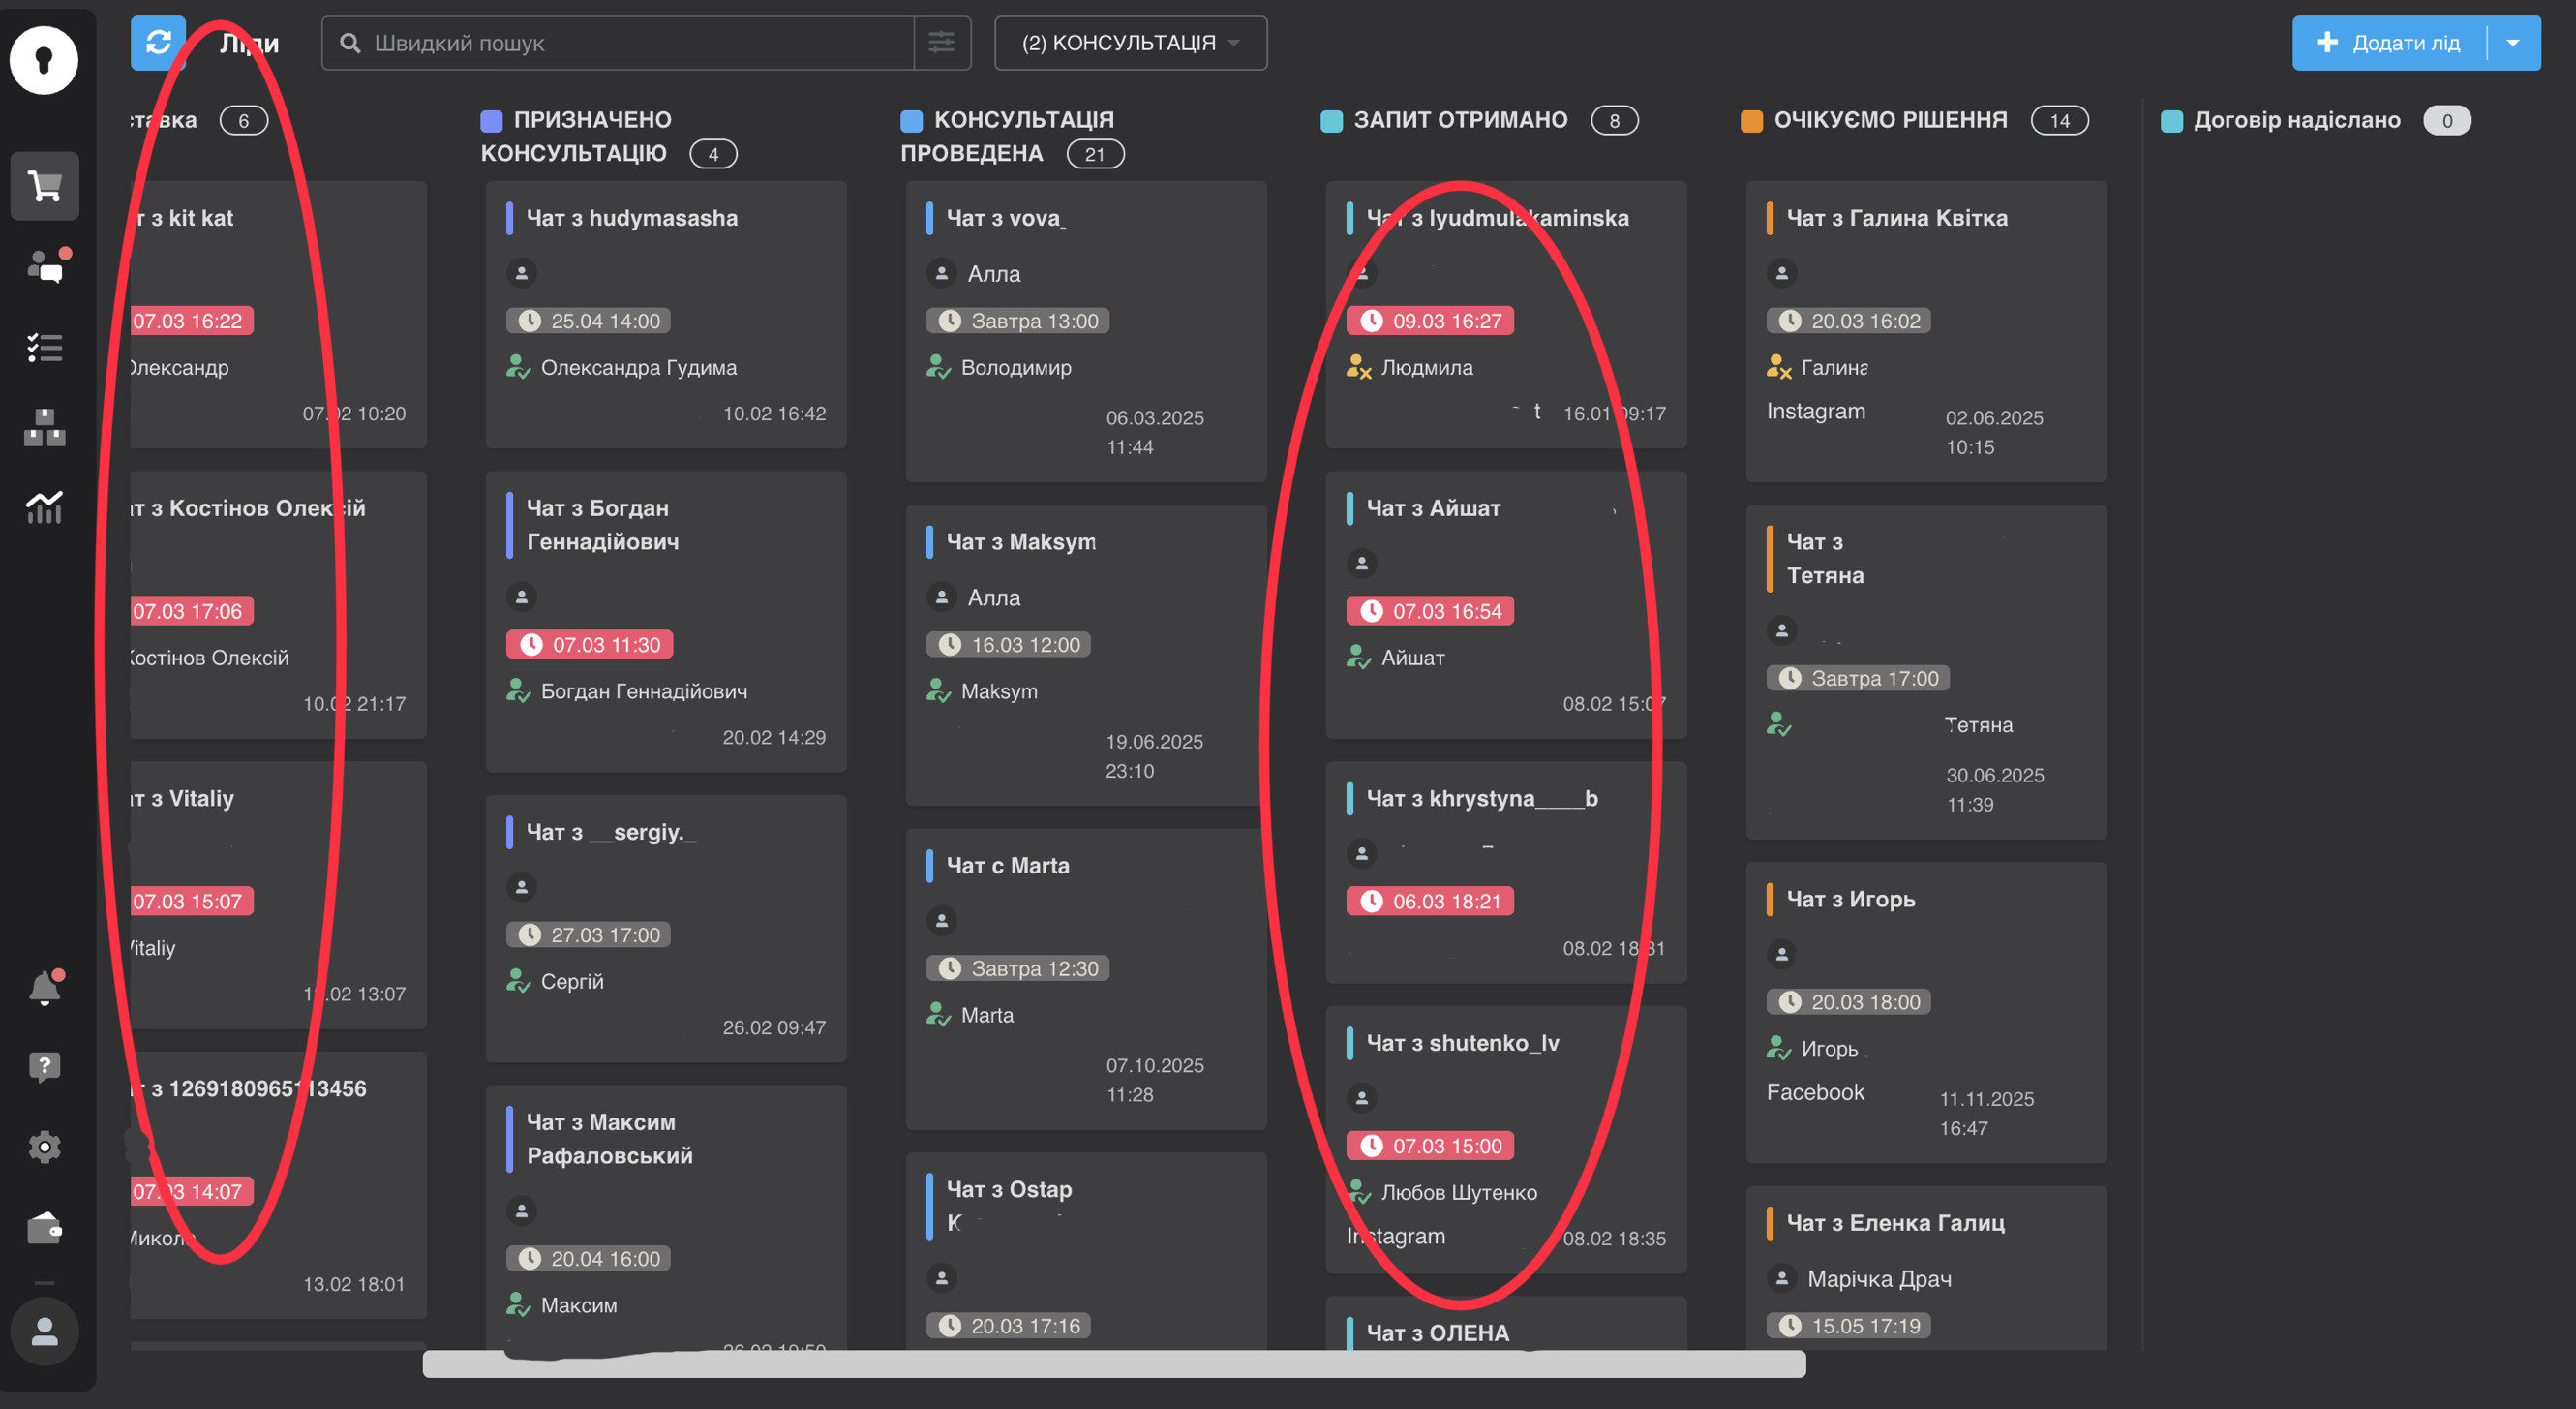Click the Додати лід button
The image size is (2576, 1409).
pyautogui.click(x=2390, y=43)
